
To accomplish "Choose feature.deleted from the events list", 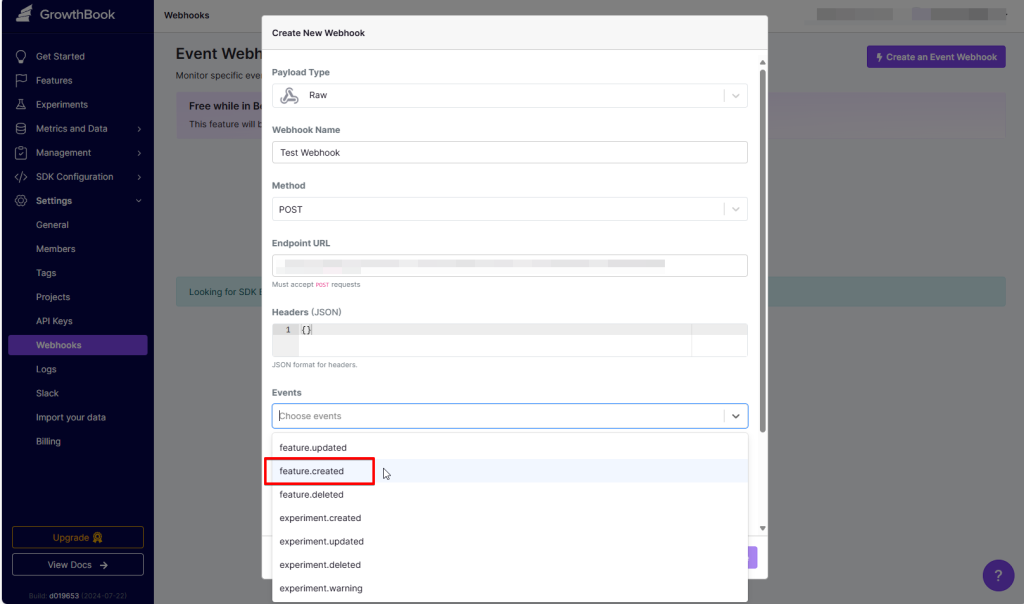I will pyautogui.click(x=312, y=494).
